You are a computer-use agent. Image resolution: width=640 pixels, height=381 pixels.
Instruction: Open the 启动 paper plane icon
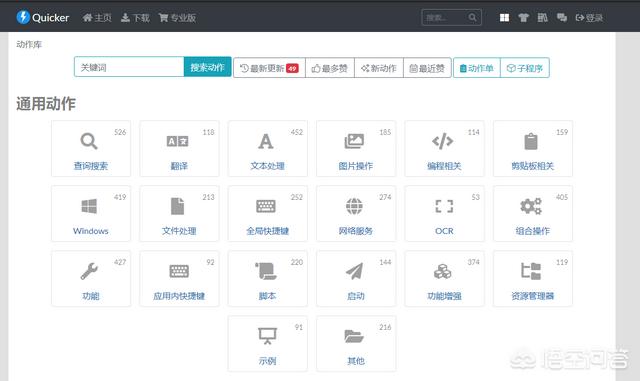point(354,271)
